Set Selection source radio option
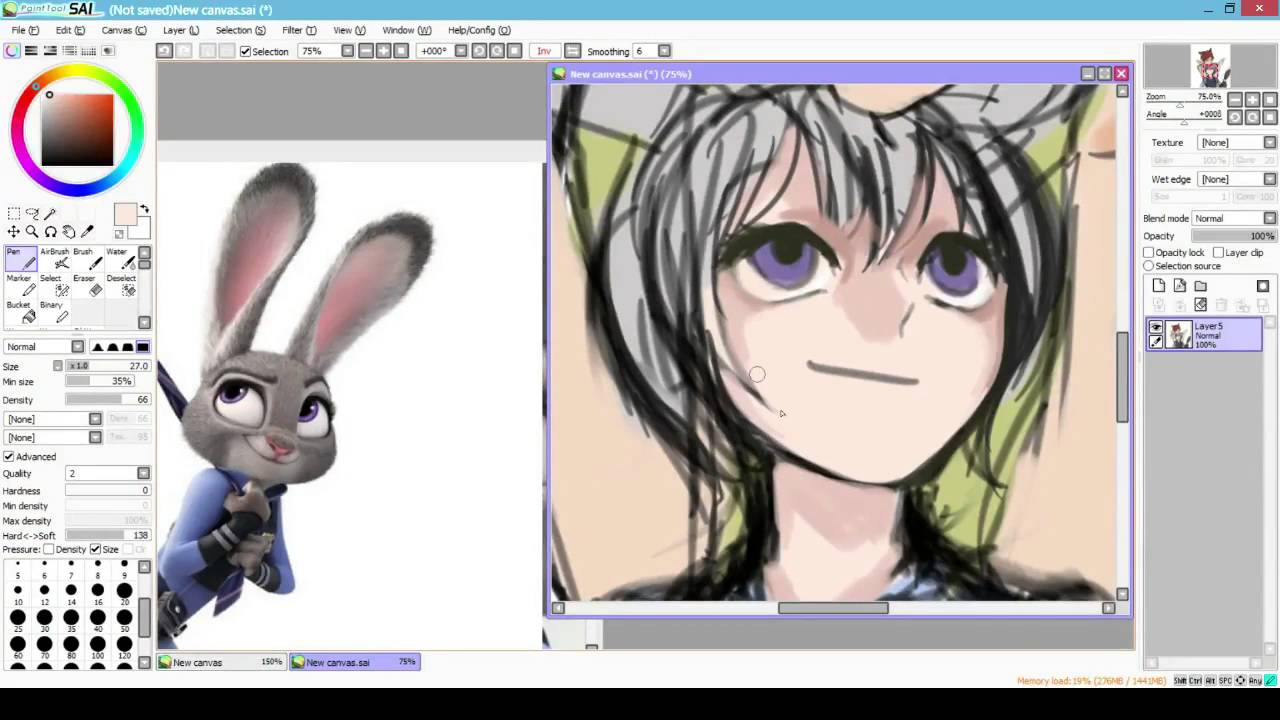1280x720 pixels. tap(1149, 266)
